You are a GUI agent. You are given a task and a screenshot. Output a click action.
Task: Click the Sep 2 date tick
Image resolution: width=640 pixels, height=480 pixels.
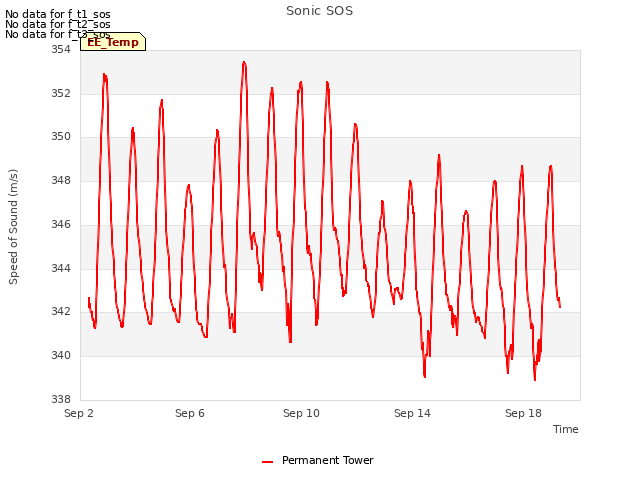pyautogui.click(x=79, y=413)
